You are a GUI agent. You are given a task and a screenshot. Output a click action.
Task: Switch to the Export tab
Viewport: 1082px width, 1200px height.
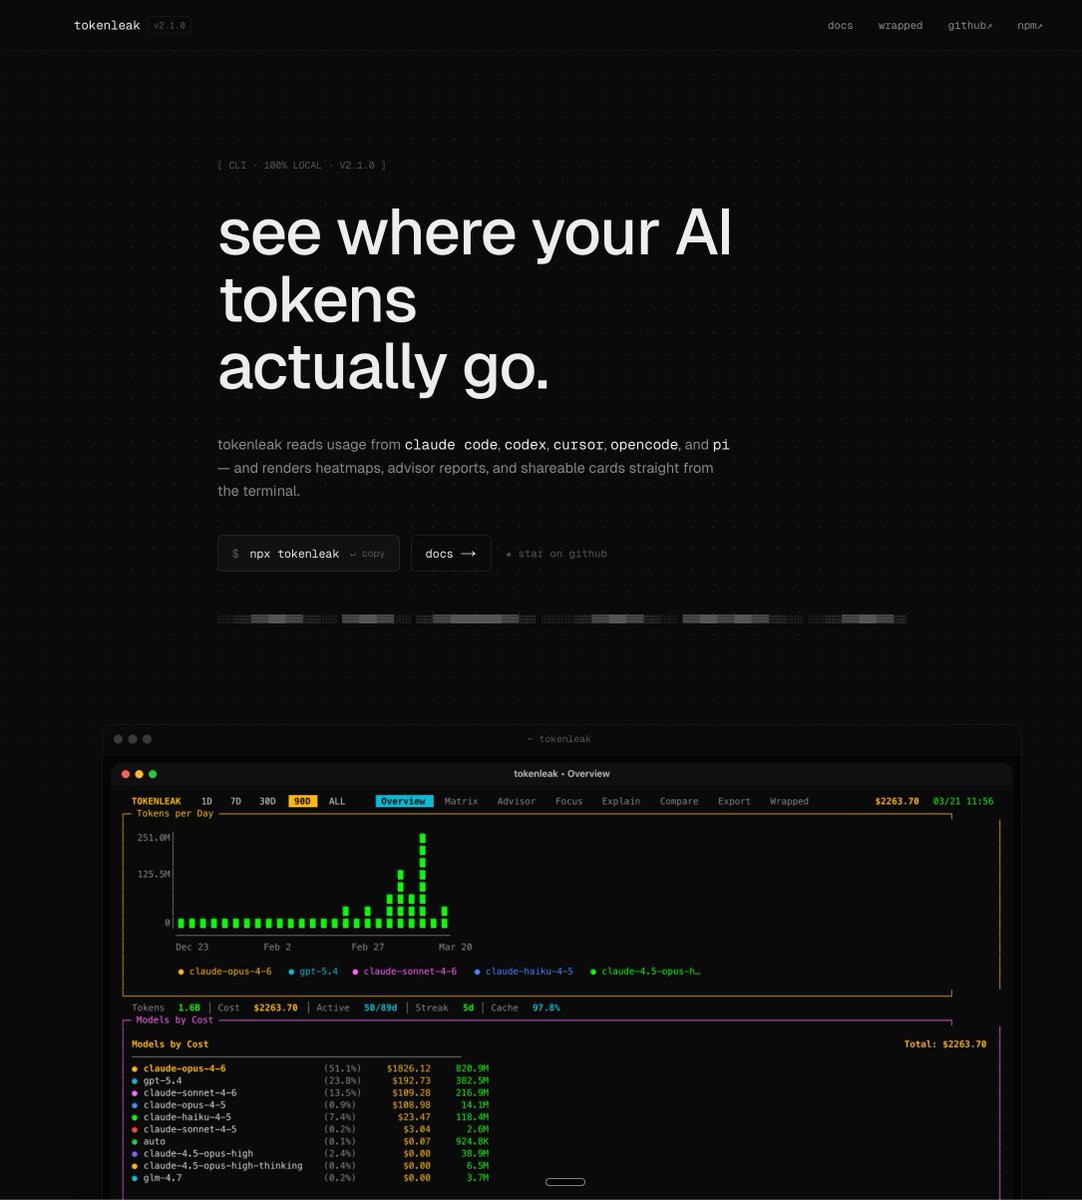coord(734,801)
